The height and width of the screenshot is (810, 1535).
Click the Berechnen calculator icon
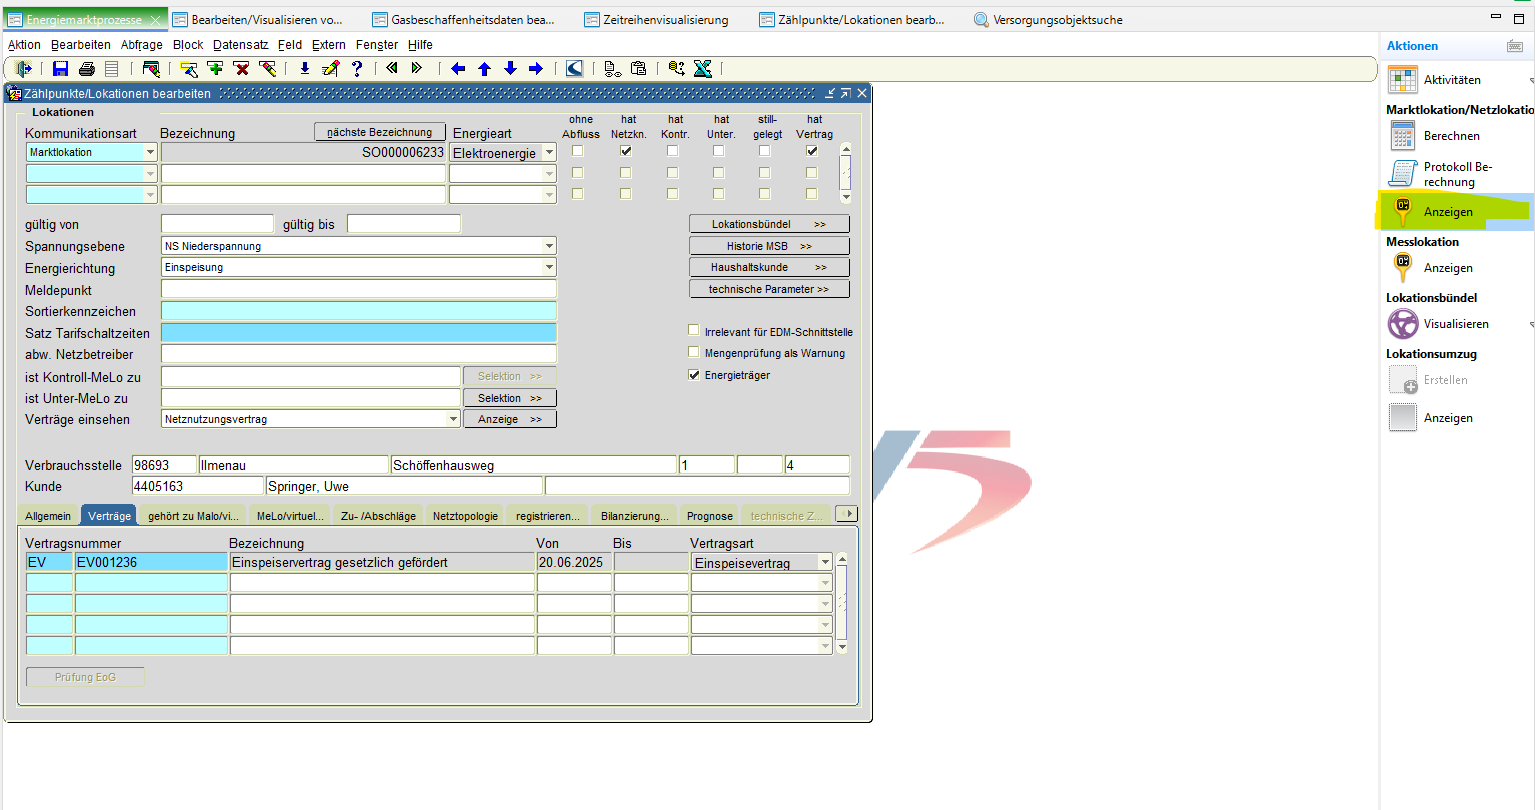click(1403, 136)
